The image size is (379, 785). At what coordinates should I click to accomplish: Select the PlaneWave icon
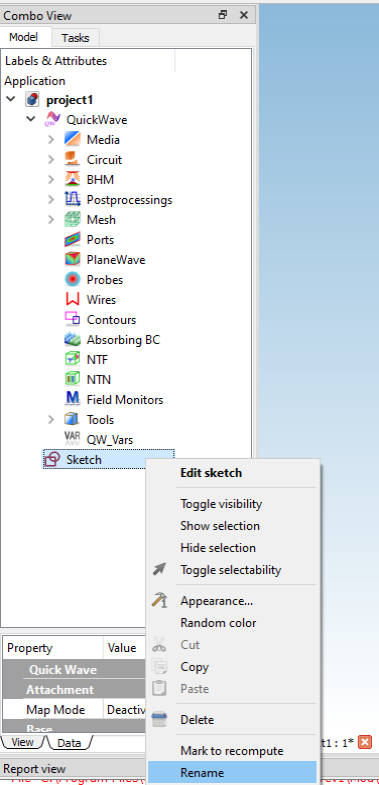(x=73, y=260)
